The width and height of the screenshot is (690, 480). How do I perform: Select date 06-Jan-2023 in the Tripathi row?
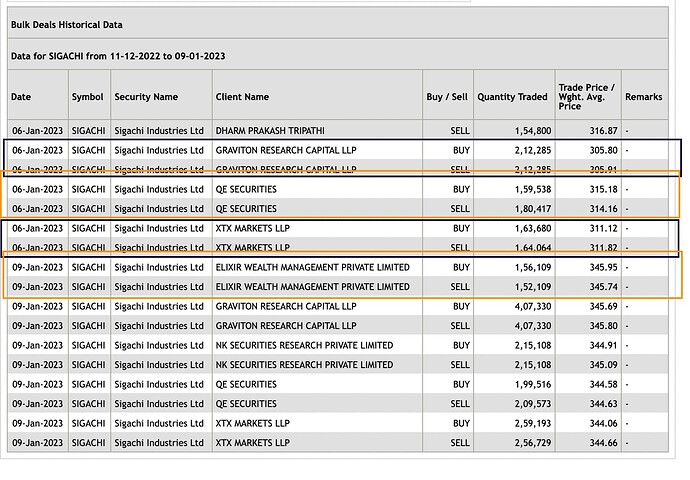point(37,131)
